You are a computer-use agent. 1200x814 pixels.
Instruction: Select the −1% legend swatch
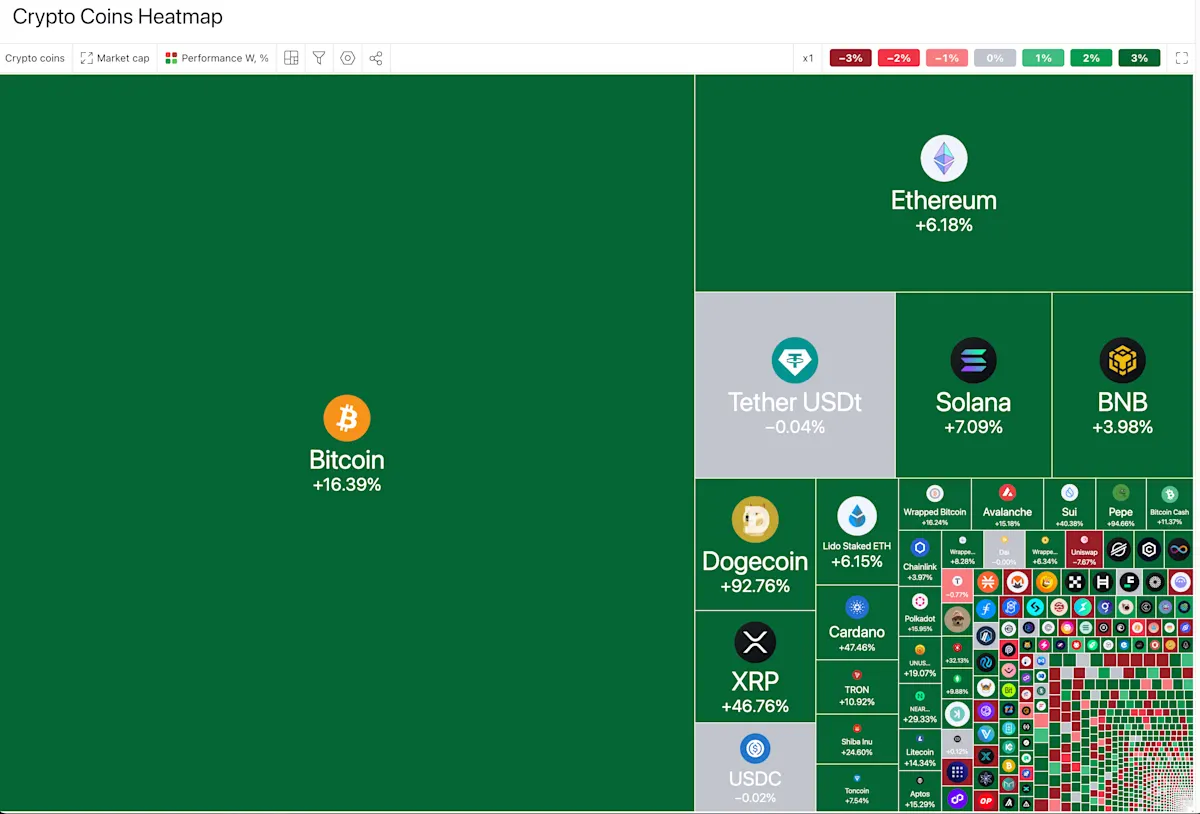point(947,58)
